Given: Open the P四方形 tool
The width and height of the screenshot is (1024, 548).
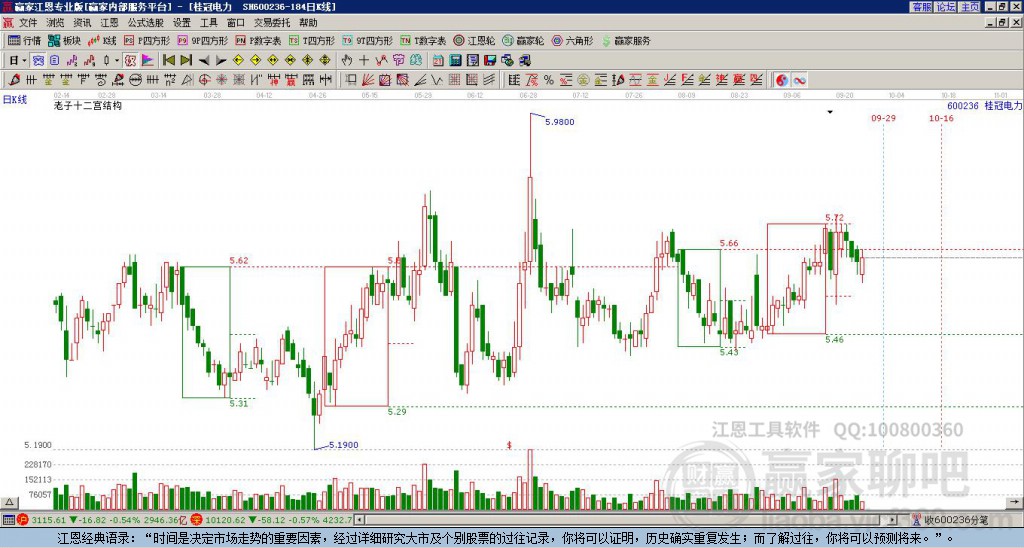Looking at the screenshot, I should click(x=147, y=40).
